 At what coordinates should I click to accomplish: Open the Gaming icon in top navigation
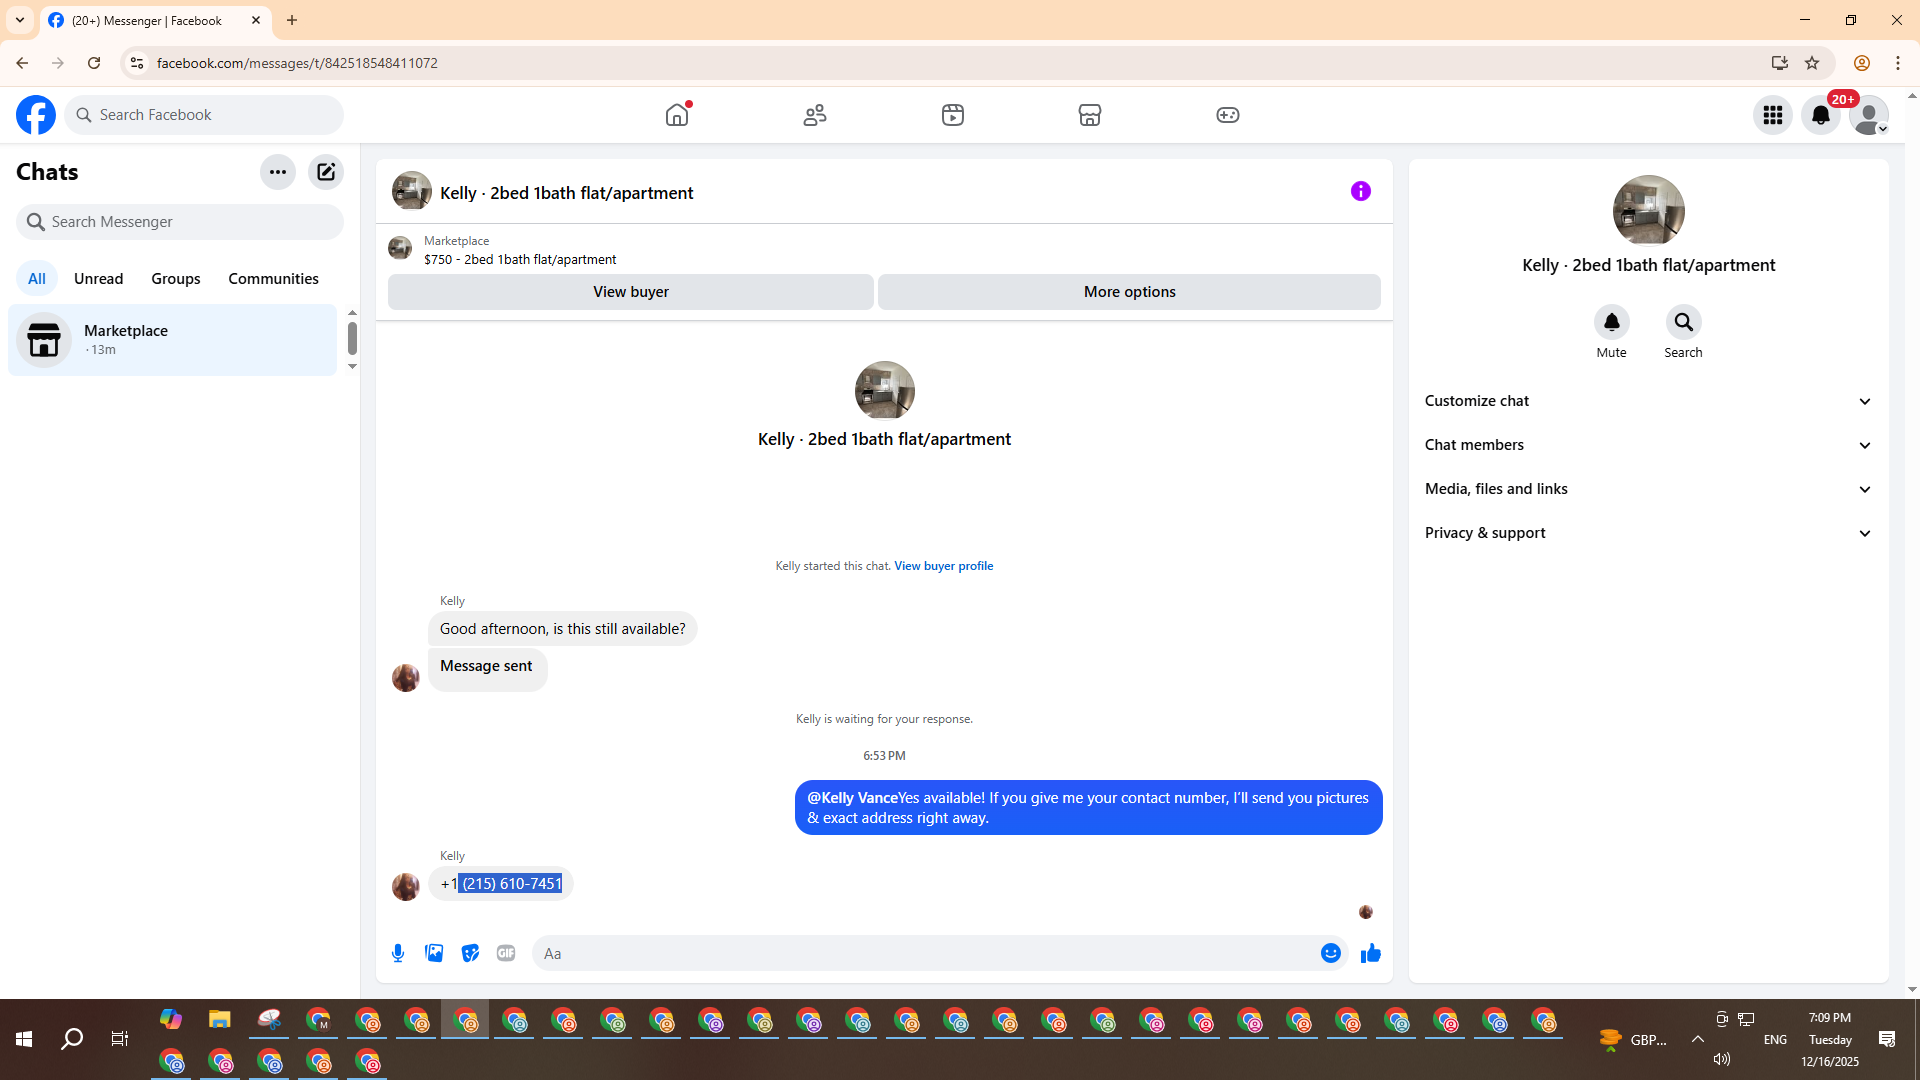[x=1228, y=115]
